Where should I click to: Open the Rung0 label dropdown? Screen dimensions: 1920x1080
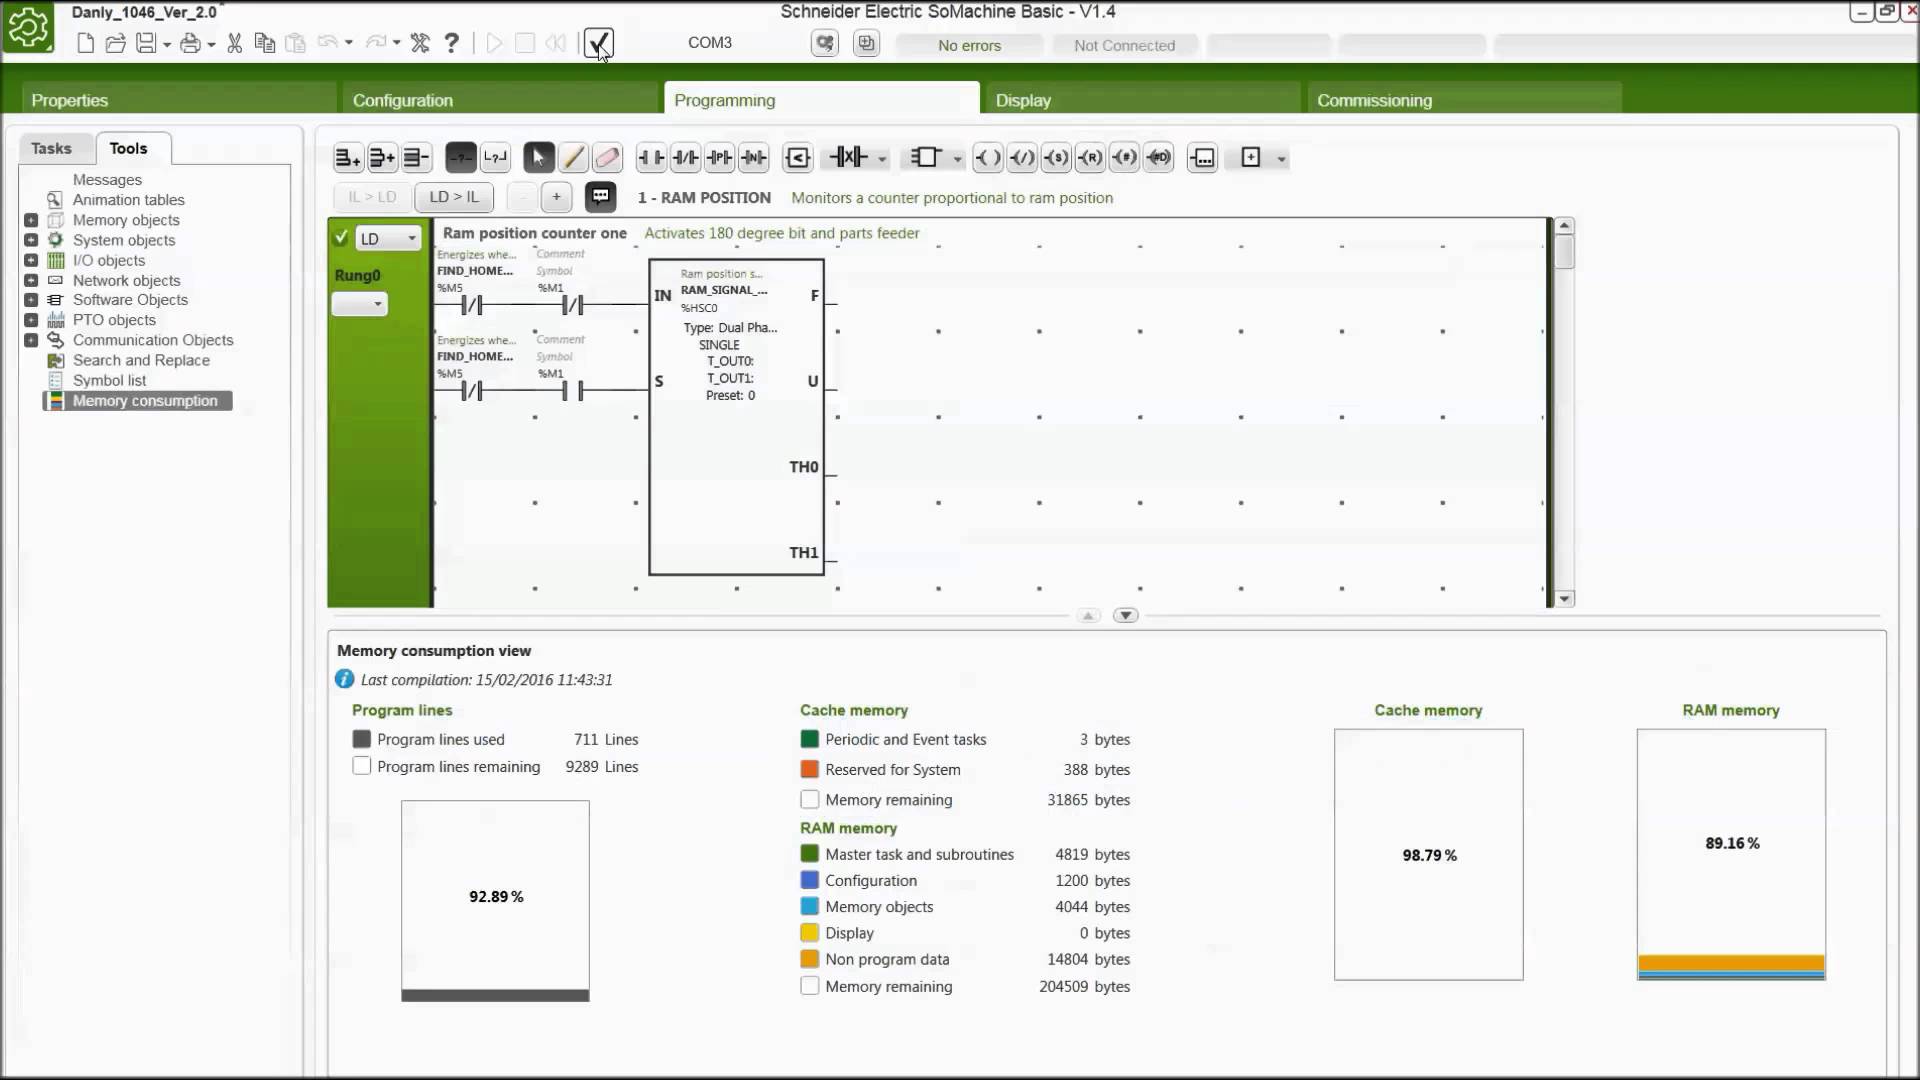pos(359,303)
